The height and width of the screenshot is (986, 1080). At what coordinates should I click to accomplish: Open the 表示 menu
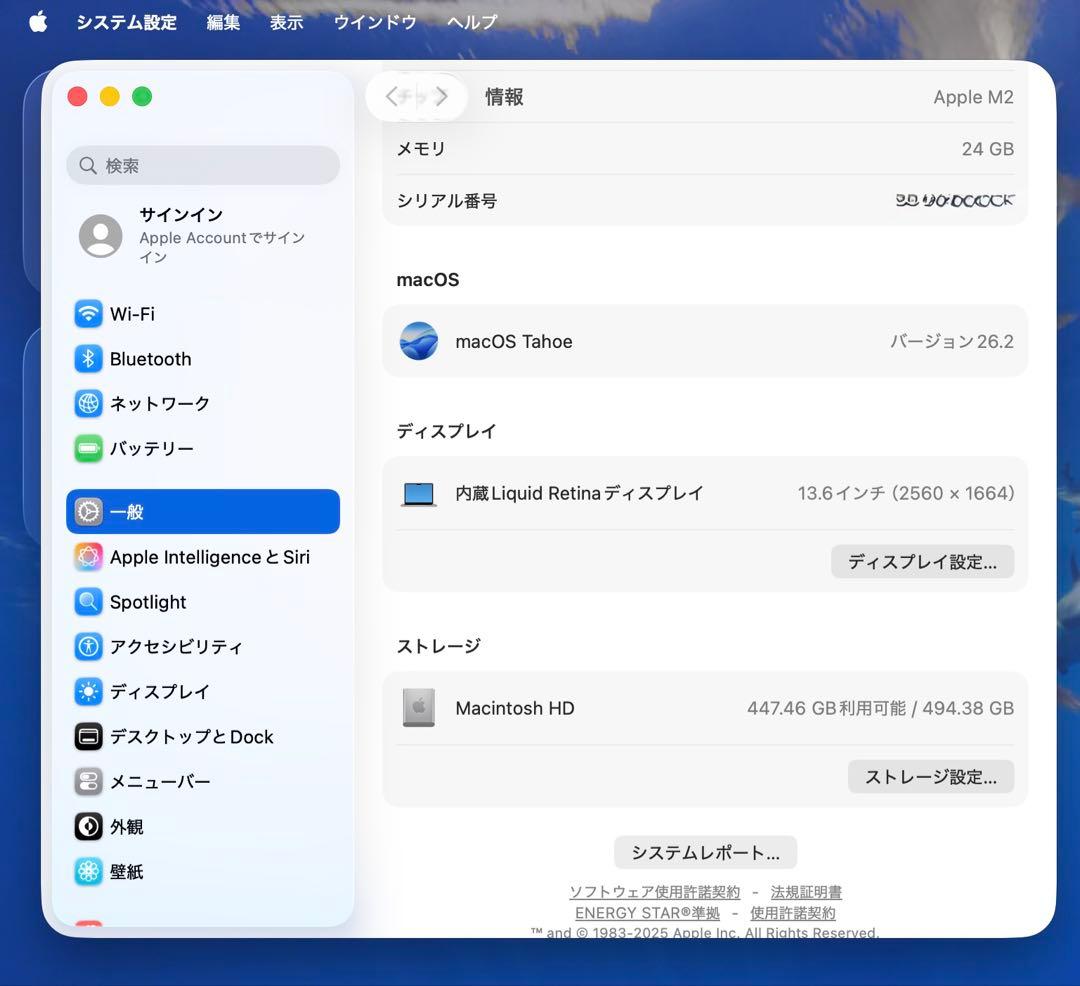[287, 22]
